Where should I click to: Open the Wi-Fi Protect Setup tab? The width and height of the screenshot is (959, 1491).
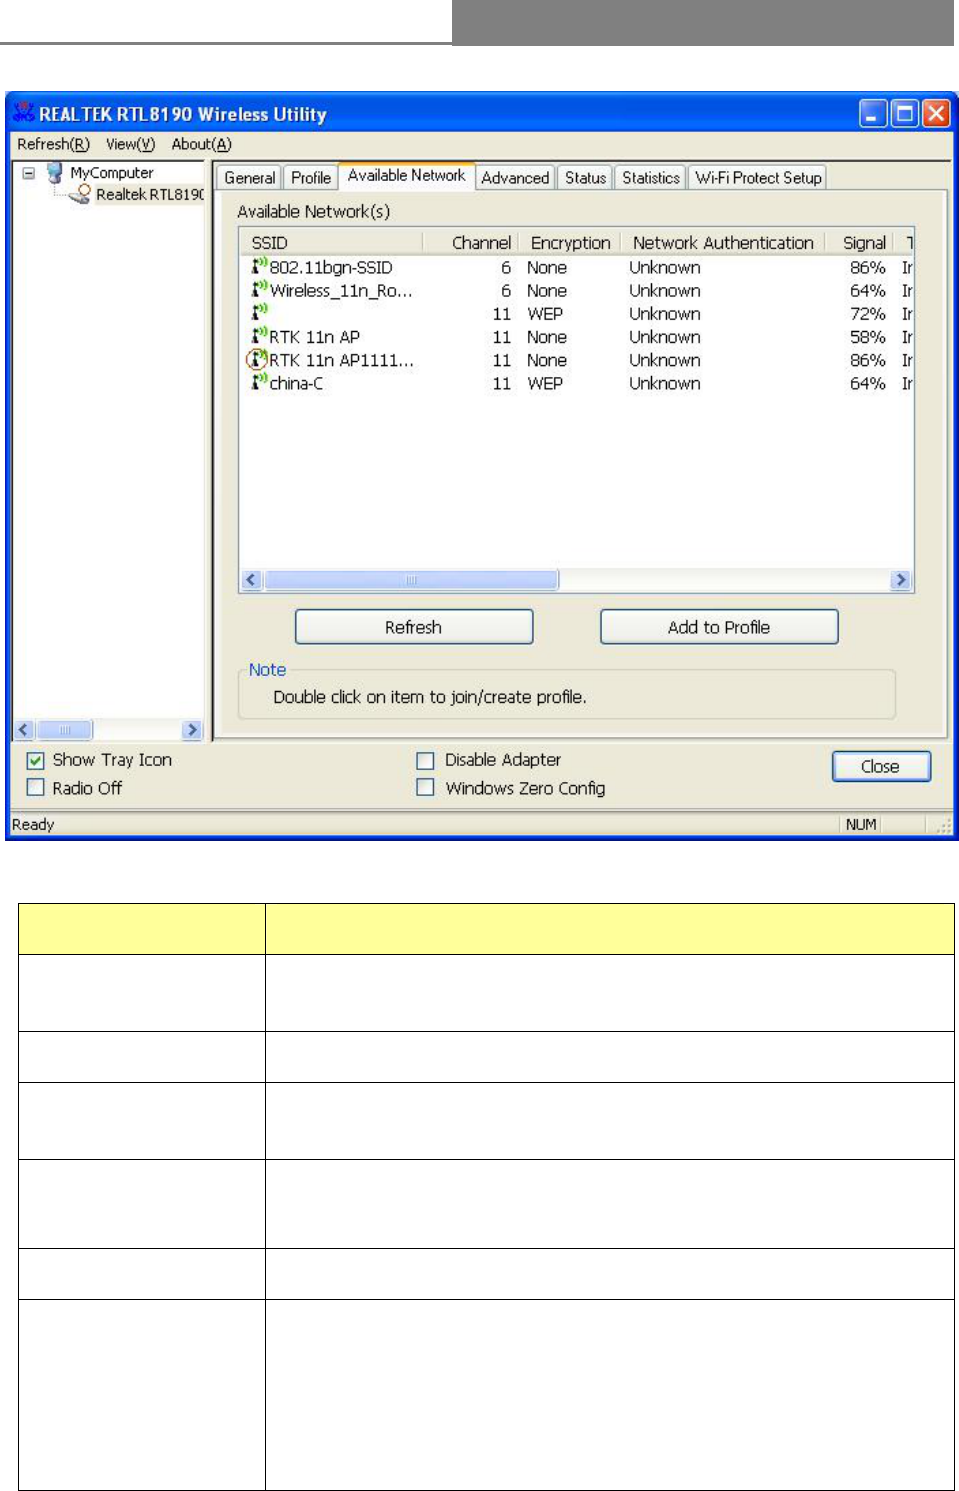[758, 178]
